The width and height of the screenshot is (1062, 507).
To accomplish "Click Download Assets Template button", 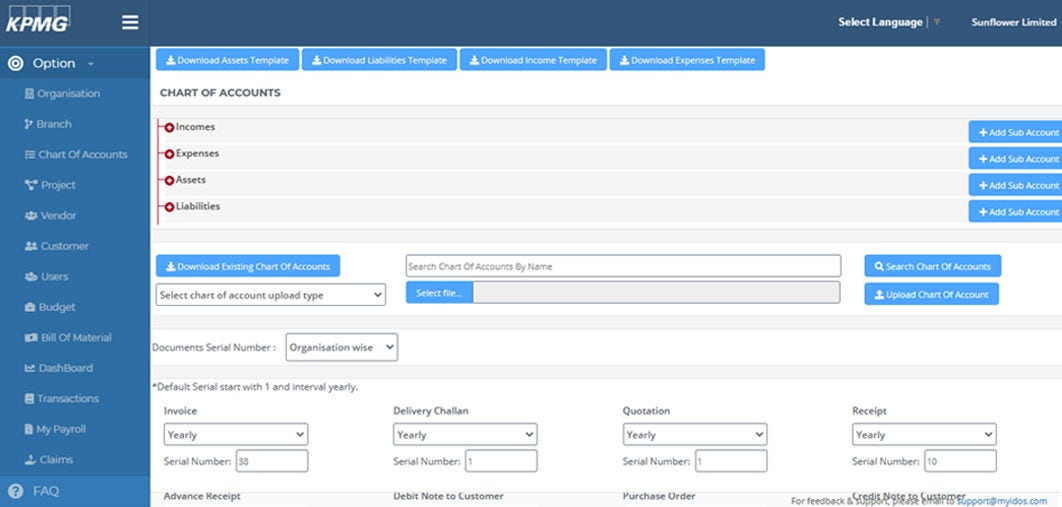I will click(x=227, y=60).
